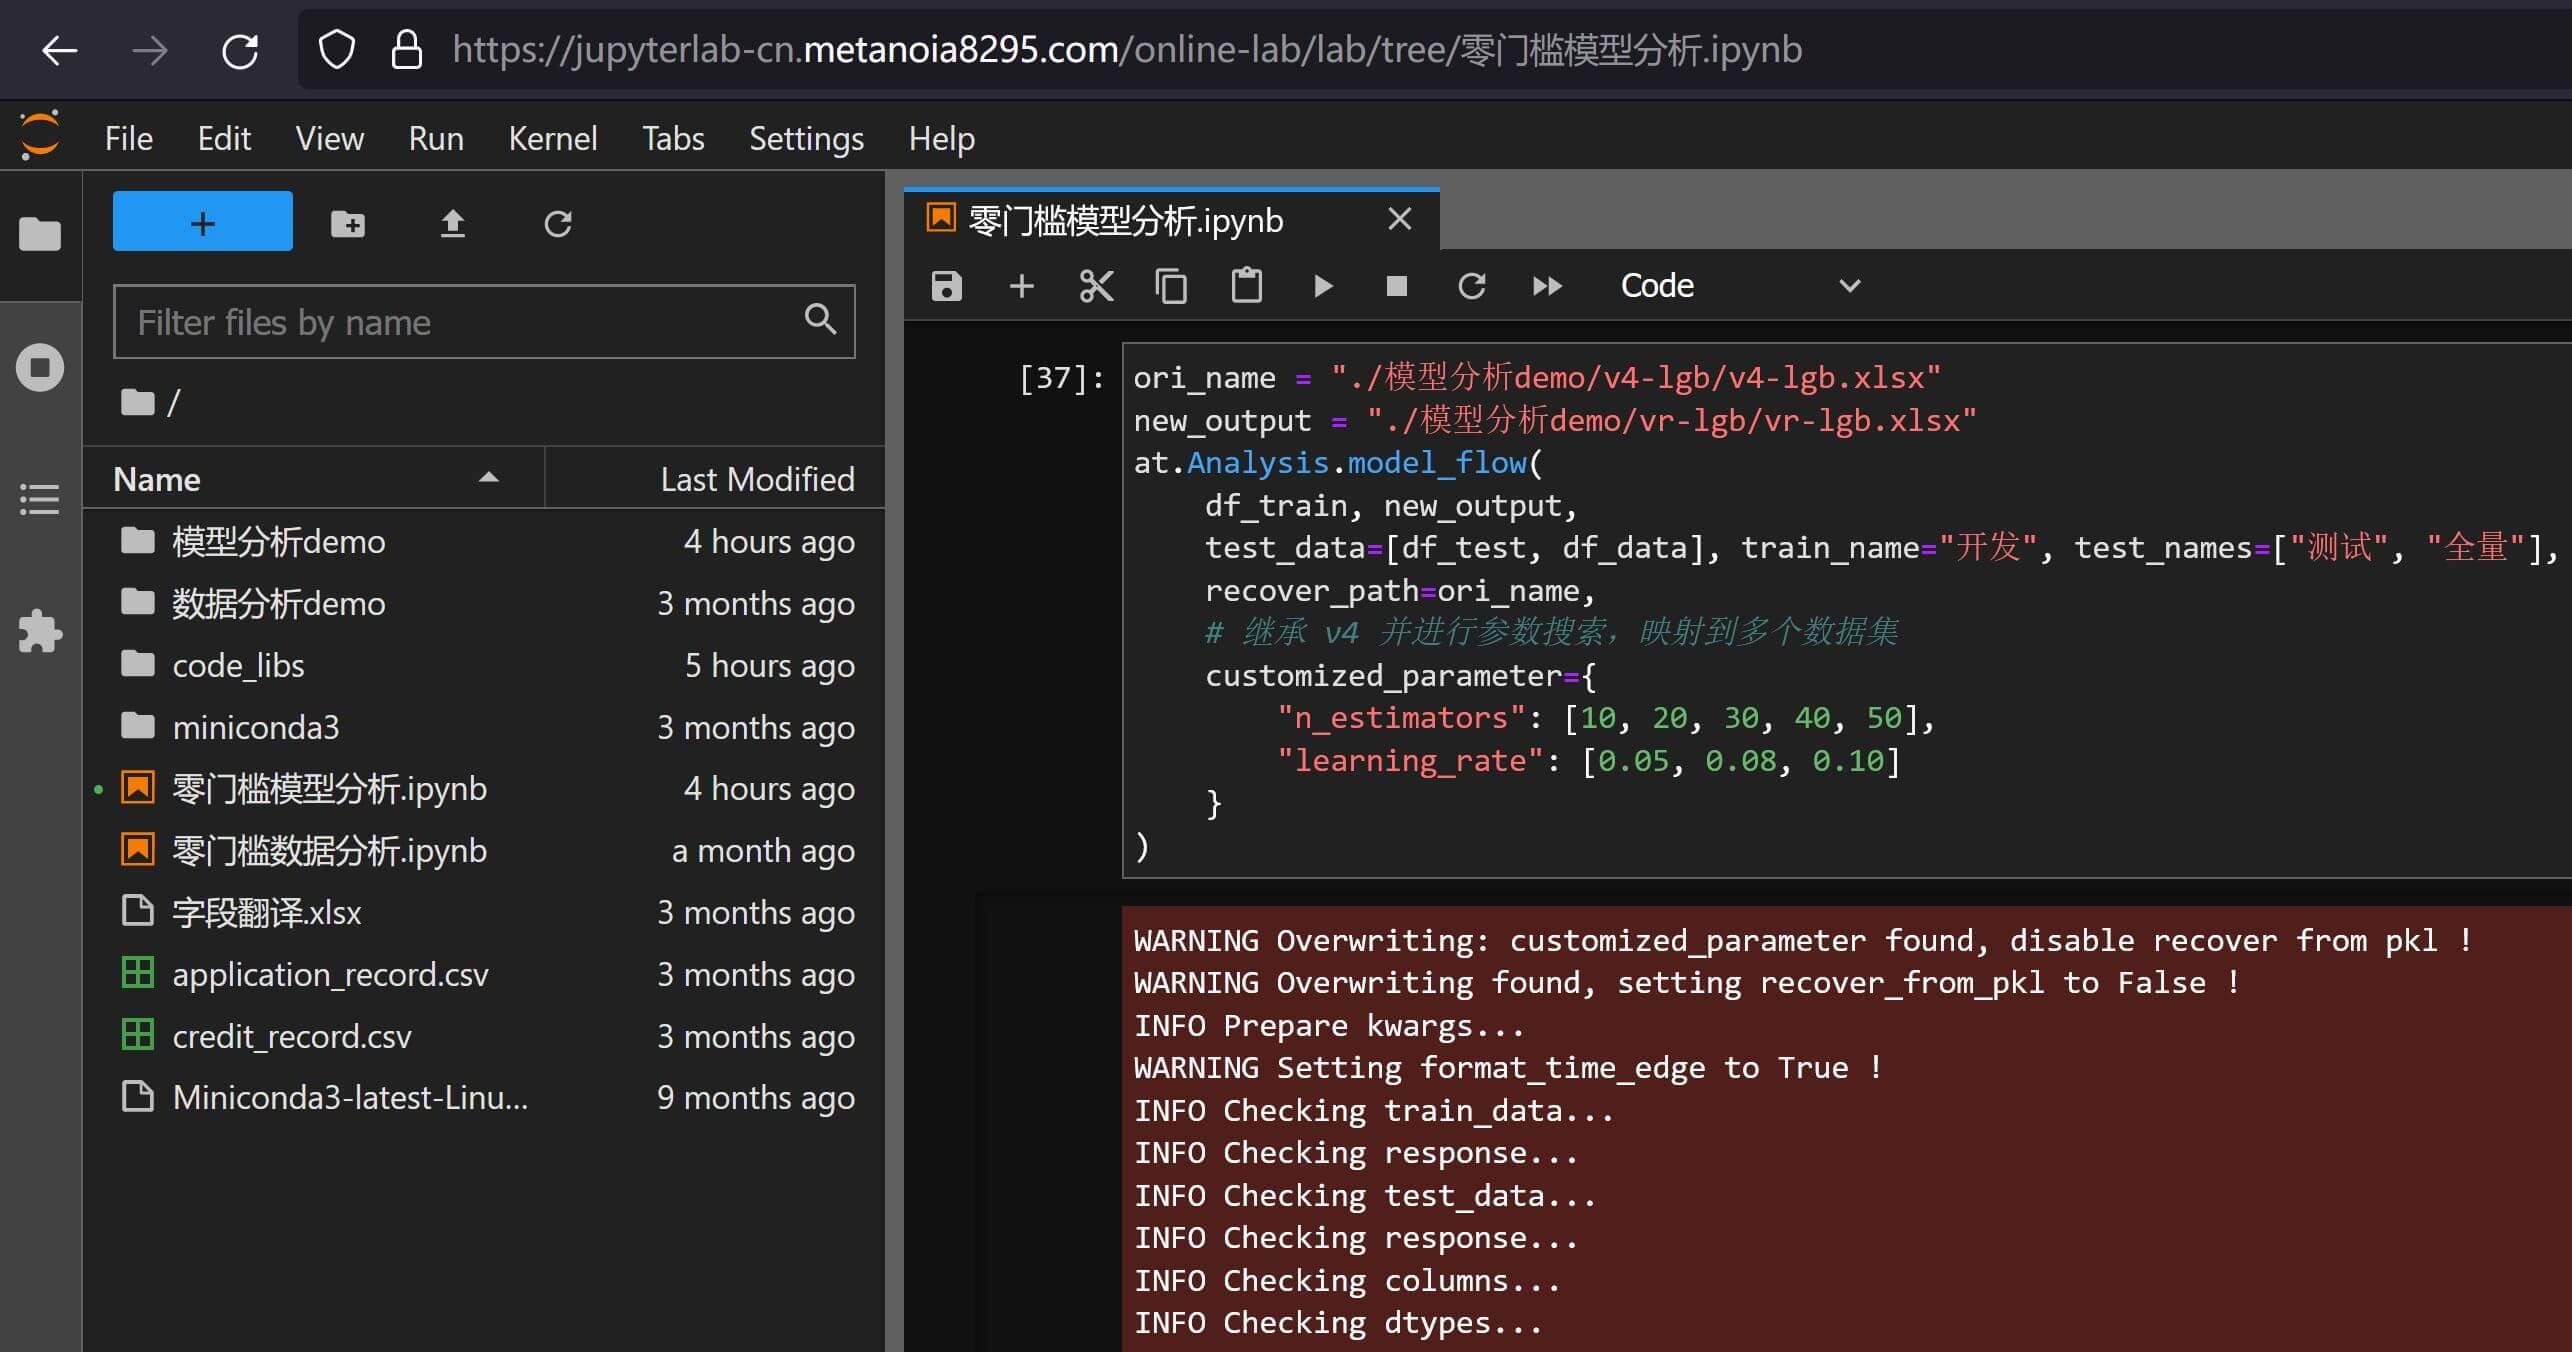Open the Running Terminals and Kernels sidebar
Screen dimensions: 2572x1352
click(x=40, y=367)
